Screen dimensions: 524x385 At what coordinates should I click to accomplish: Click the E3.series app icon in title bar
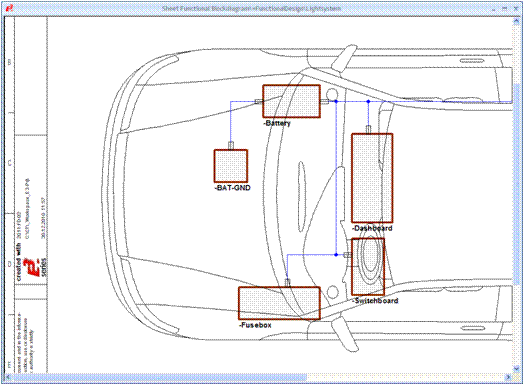tap(10, 8)
